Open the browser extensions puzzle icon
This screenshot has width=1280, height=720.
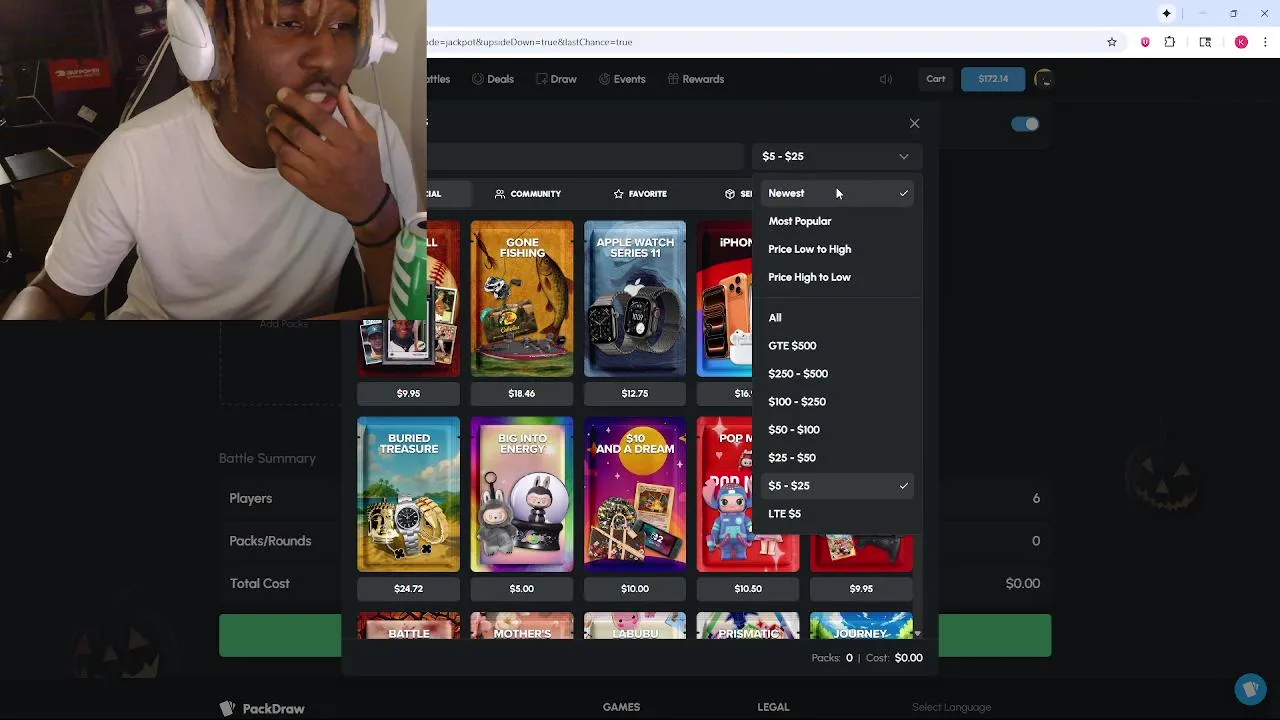pos(1170,42)
